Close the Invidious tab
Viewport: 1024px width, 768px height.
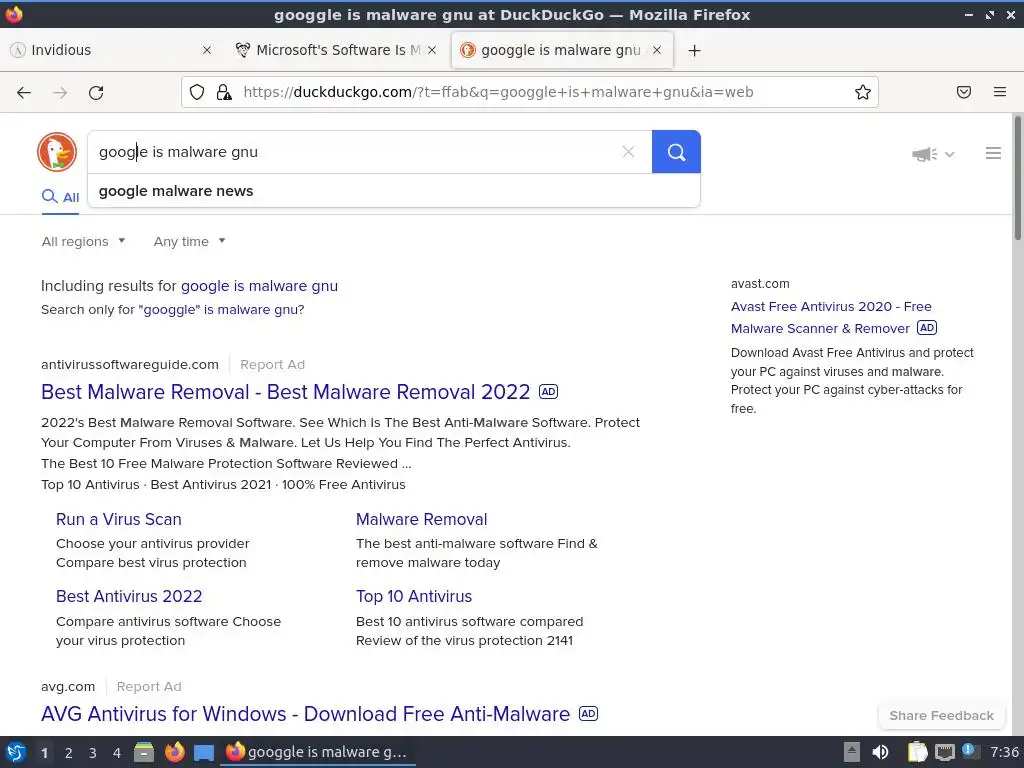click(x=207, y=50)
